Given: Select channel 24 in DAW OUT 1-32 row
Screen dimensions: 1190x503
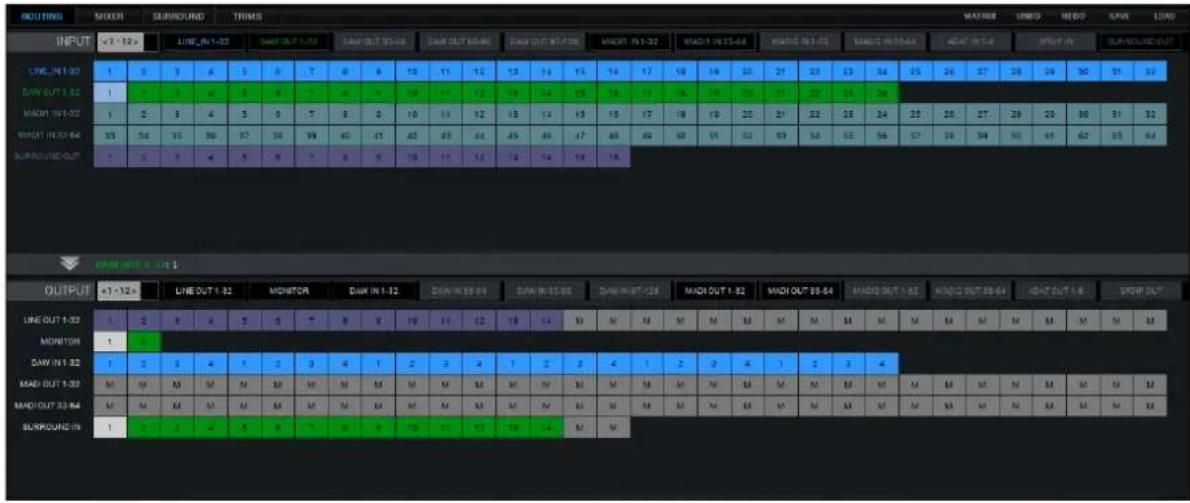Looking at the screenshot, I should (x=882, y=93).
